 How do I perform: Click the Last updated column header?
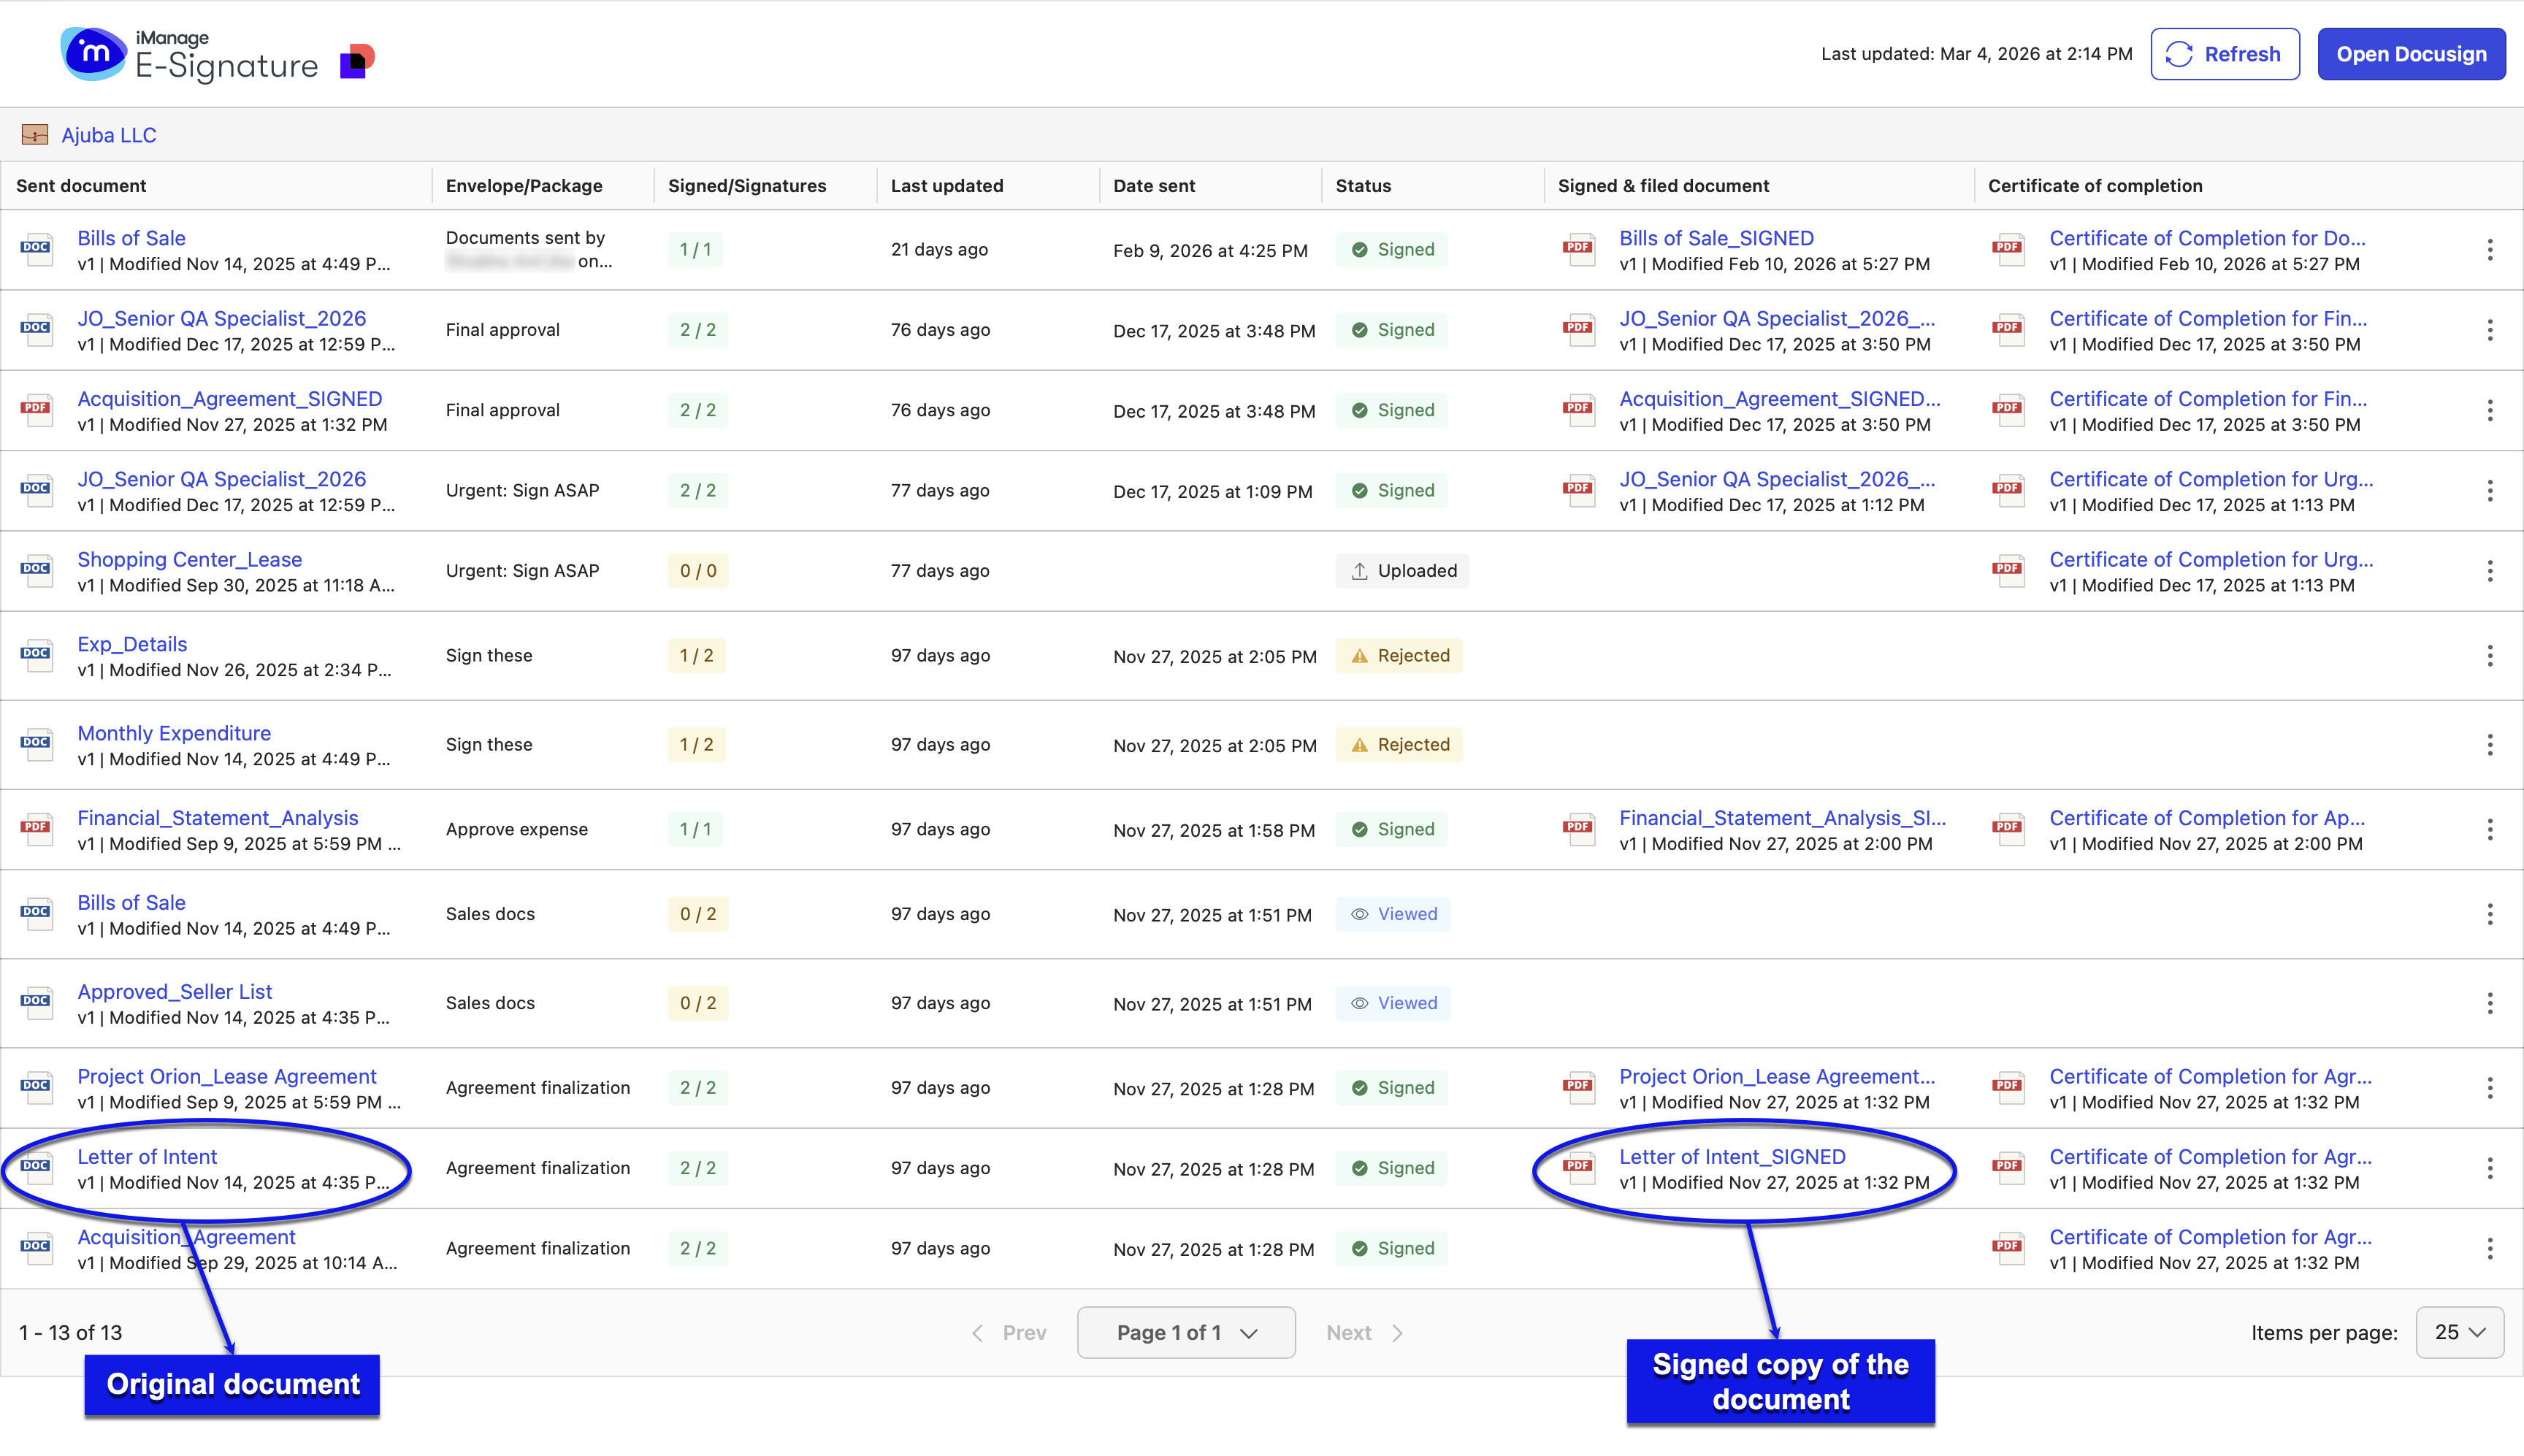tap(946, 186)
